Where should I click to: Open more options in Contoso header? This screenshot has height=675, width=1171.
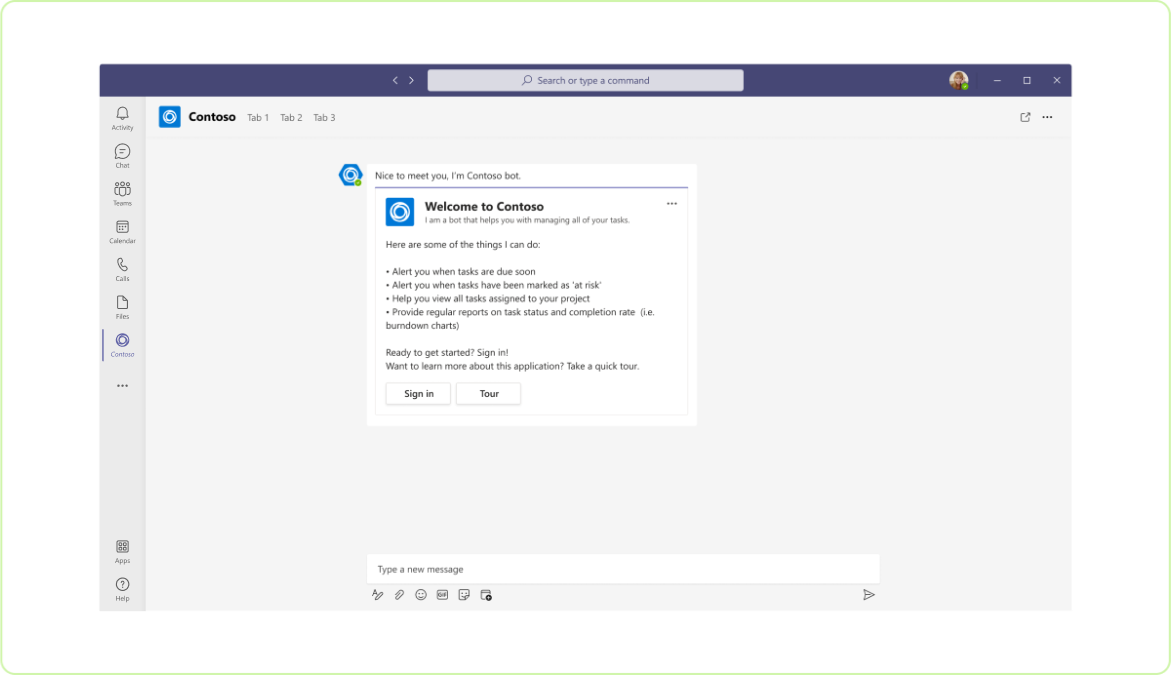coord(1048,117)
